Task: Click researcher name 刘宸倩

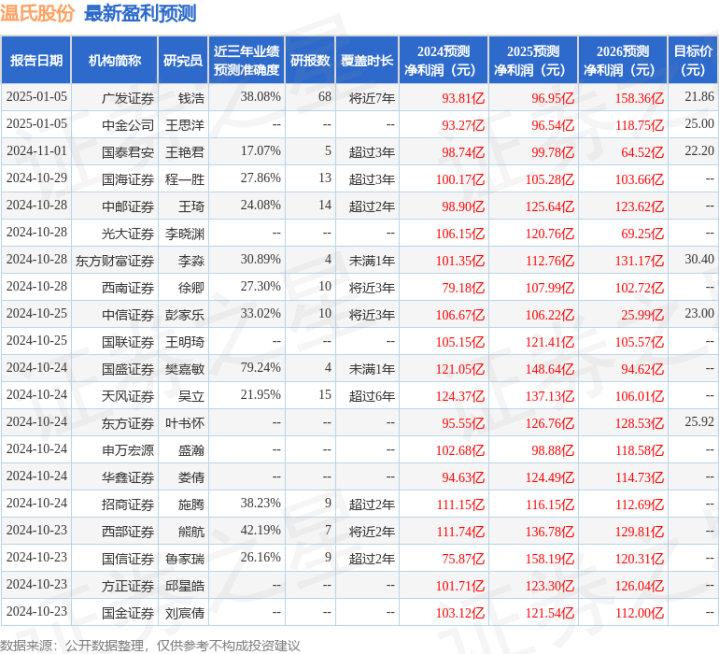Action: click(185, 612)
